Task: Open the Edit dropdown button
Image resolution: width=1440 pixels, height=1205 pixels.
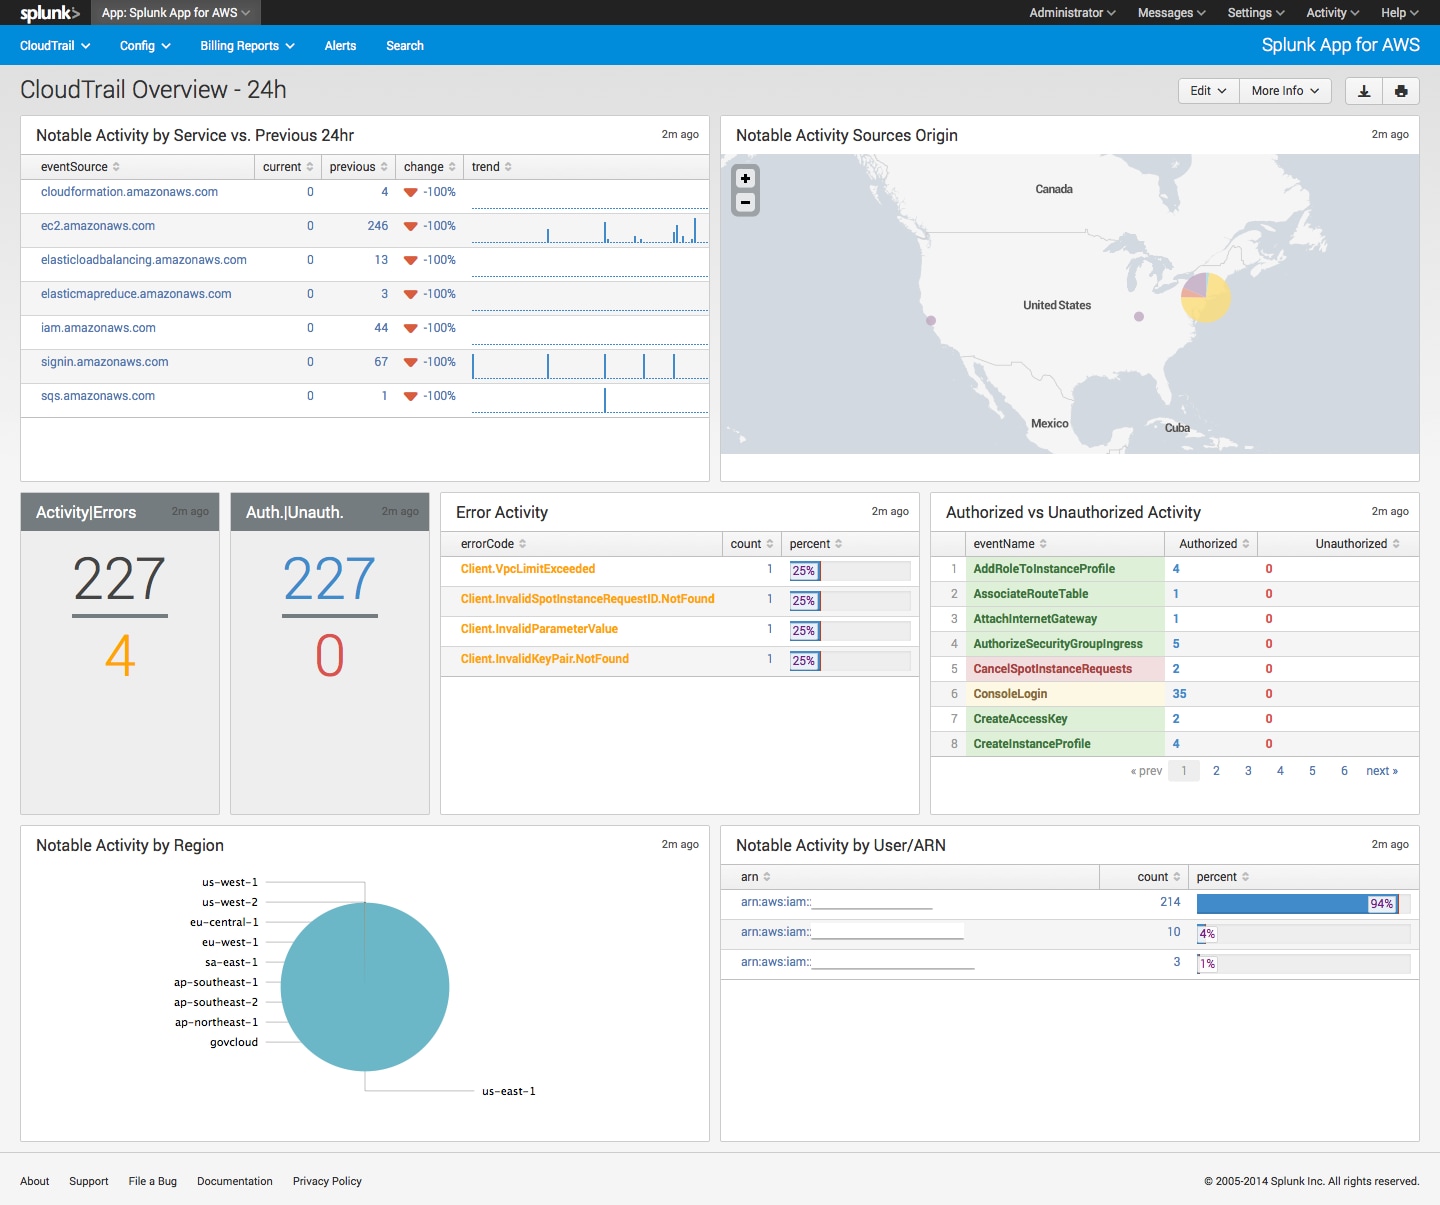Action: click(1208, 91)
